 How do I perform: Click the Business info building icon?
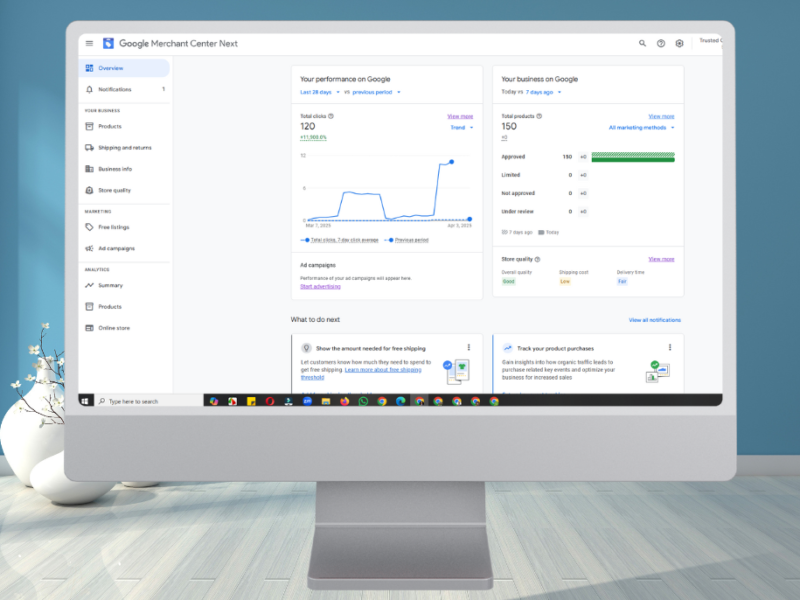click(x=89, y=169)
